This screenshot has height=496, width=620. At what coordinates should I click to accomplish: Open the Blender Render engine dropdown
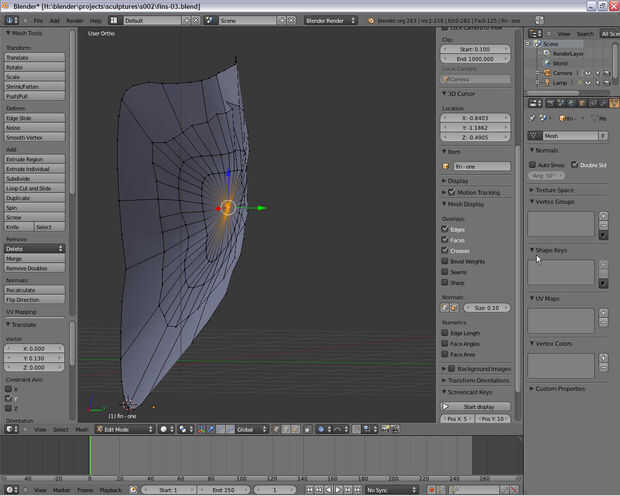pos(330,19)
